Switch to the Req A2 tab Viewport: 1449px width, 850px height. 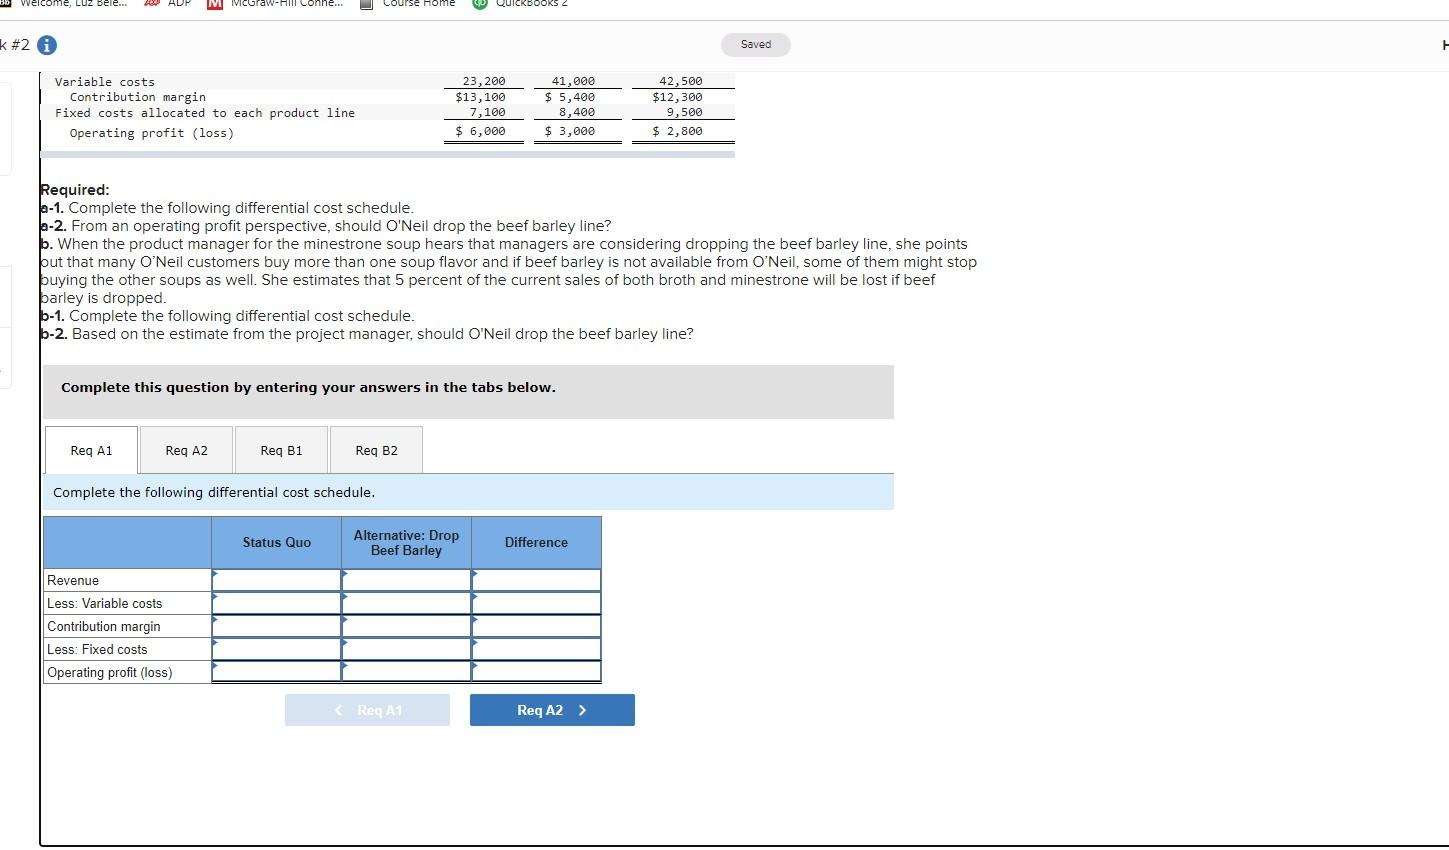(x=186, y=450)
